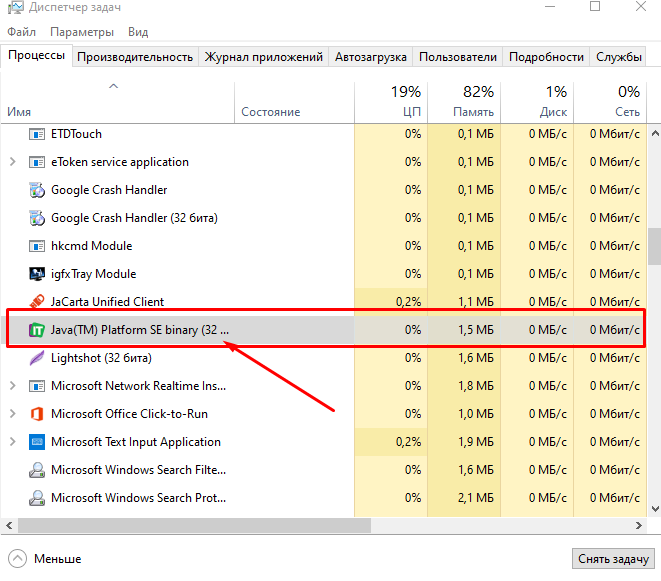This screenshot has width=661, height=581.
Task: Expand the Microsoft Office Click-to-Run entry
Action: [12, 414]
